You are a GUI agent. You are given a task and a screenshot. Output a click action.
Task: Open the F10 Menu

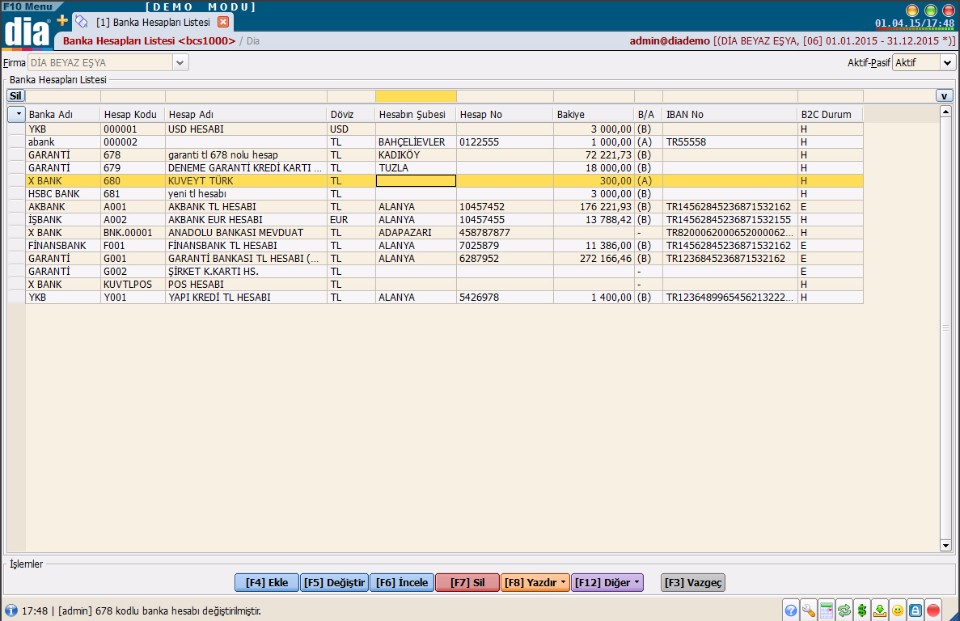[29, 6]
